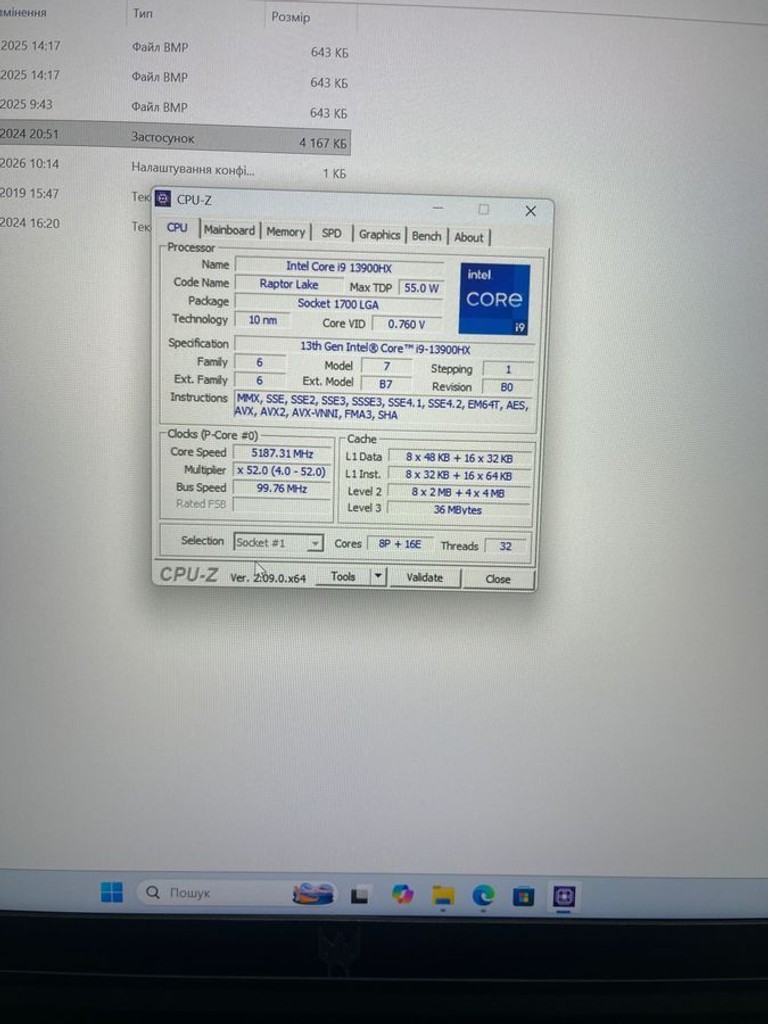The image size is (768, 1024).
Task: Open Microsoft Edge from the taskbar
Action: click(484, 896)
